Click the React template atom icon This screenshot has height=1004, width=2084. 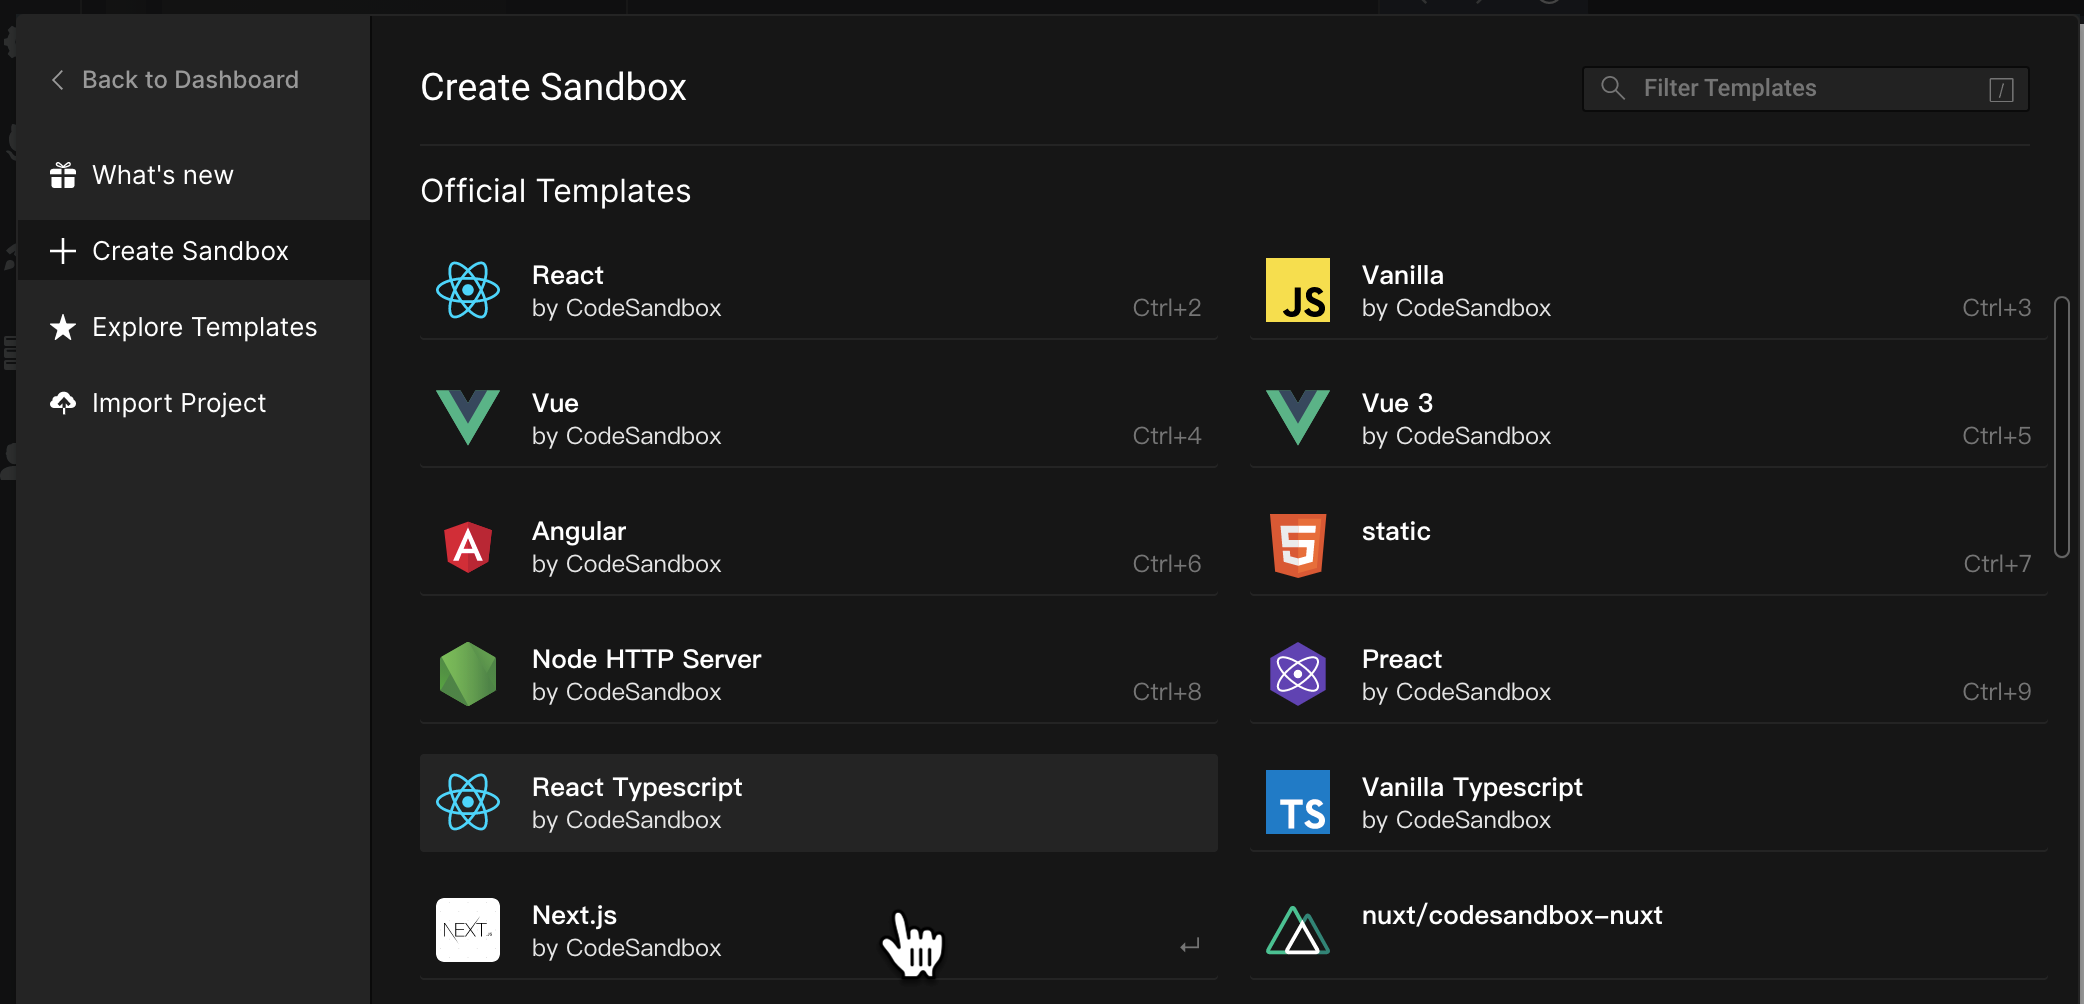(468, 291)
